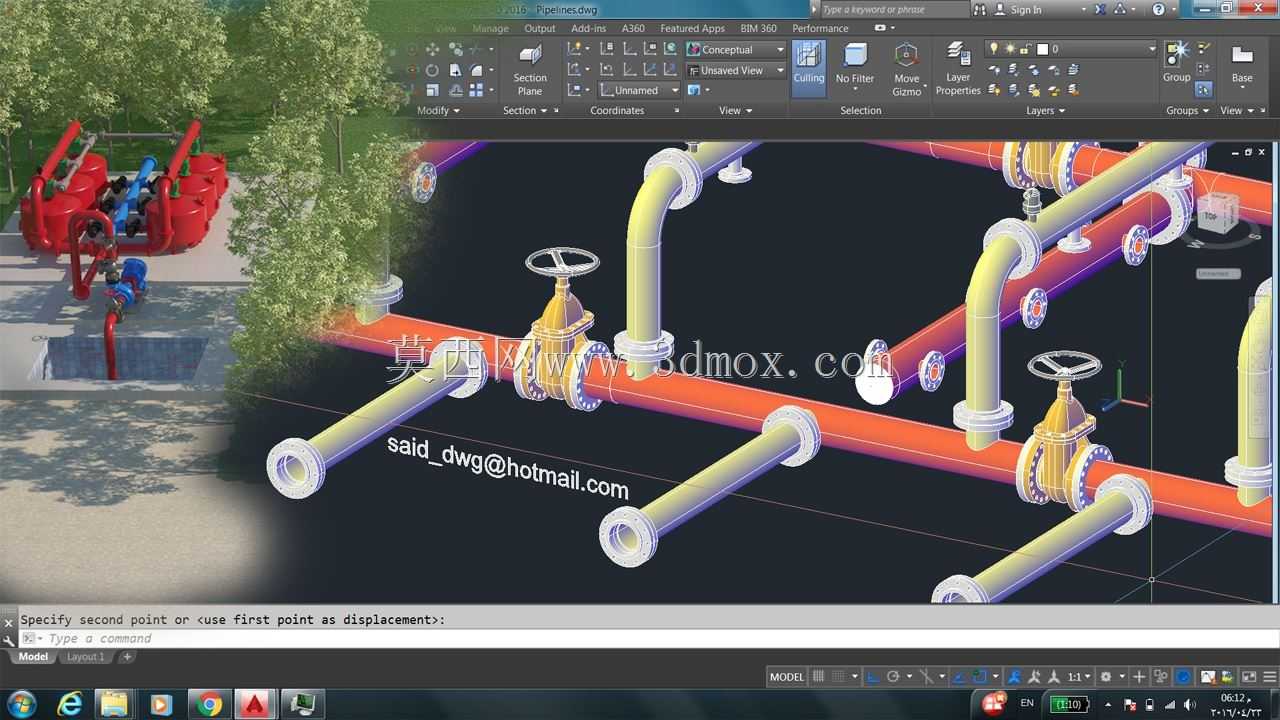Open Windows Start button
Image resolution: width=1280 pixels, height=720 pixels.
coord(21,704)
